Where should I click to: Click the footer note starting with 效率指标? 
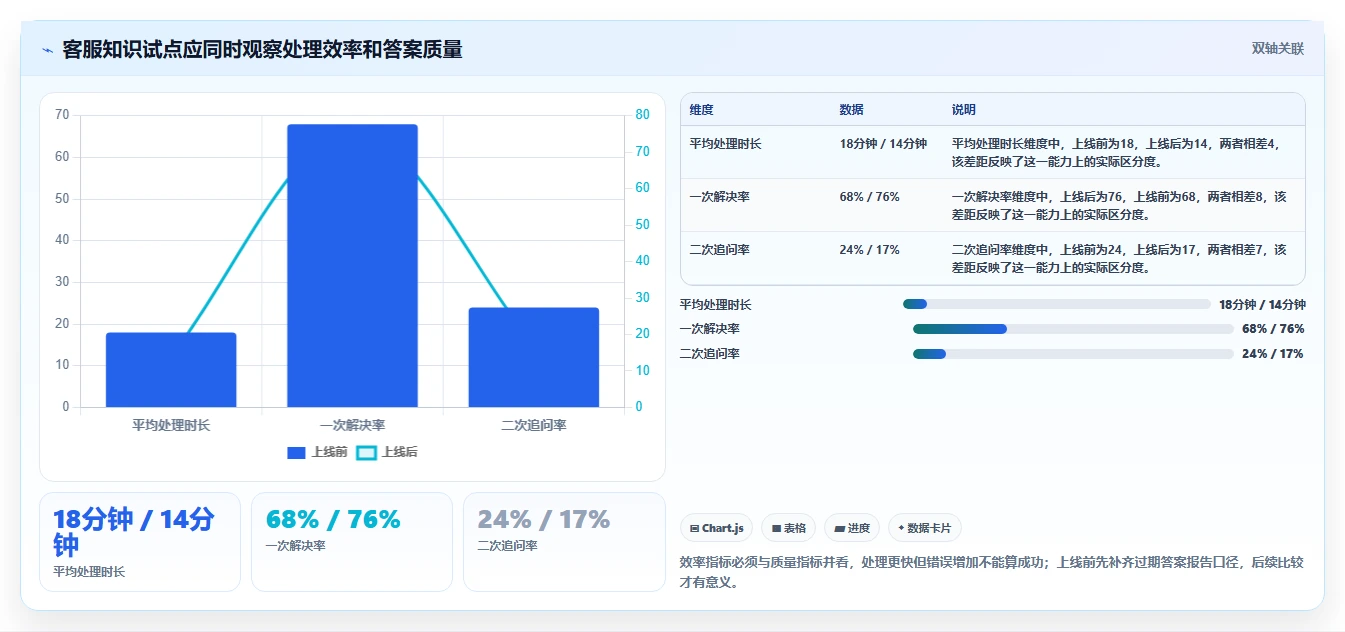tap(991, 572)
